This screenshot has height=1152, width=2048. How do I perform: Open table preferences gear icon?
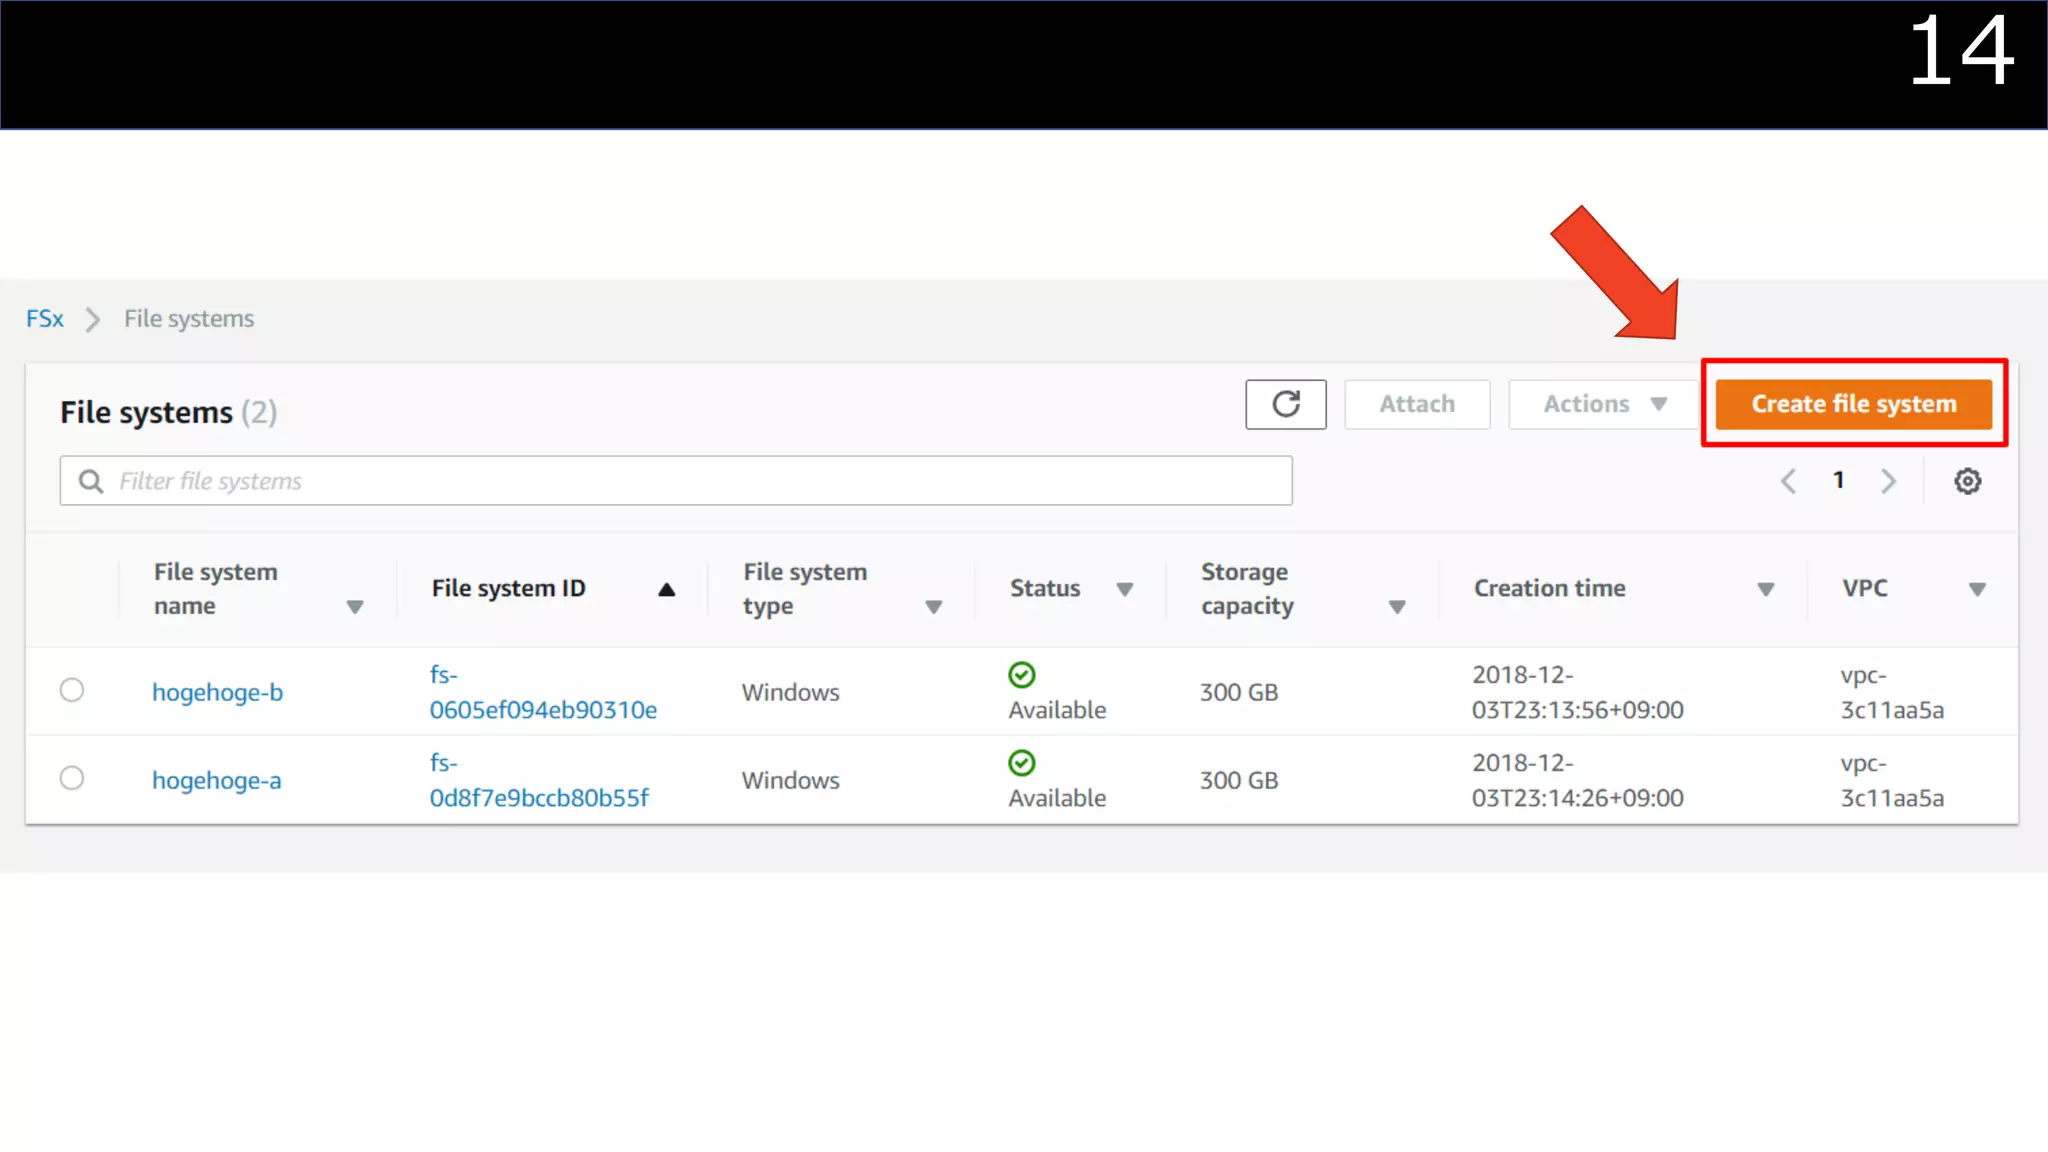1967,481
